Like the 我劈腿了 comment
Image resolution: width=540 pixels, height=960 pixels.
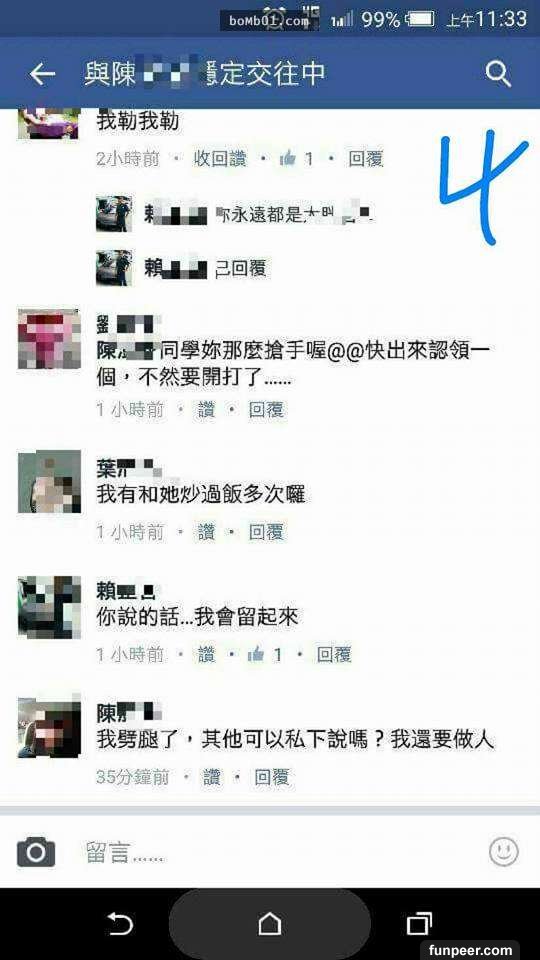pos(212,778)
